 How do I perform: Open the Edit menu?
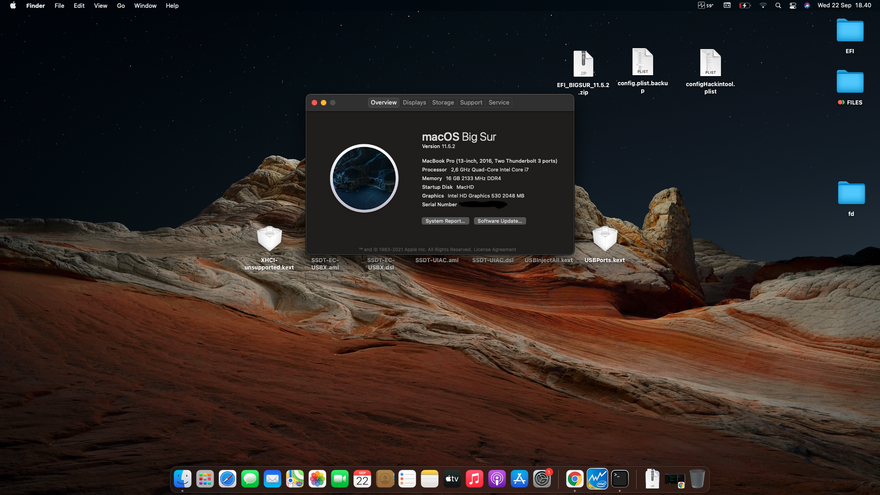coord(79,6)
